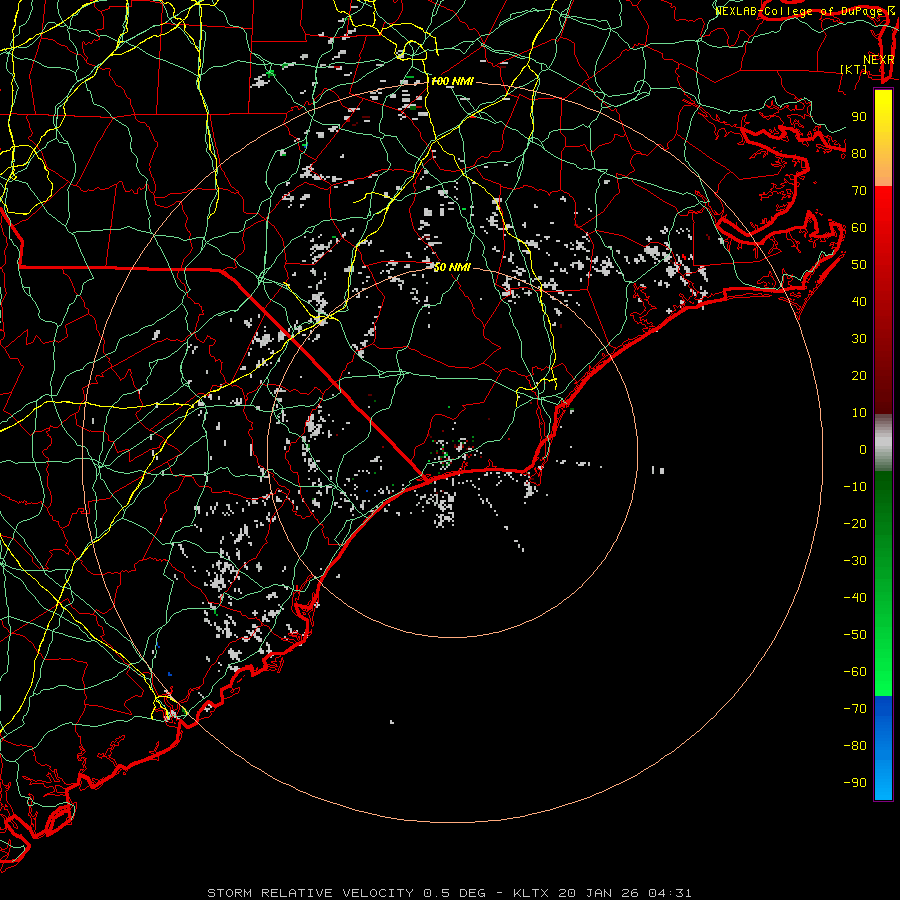Screen dimensions: 900x900
Task: Click the 0.5 DEG elevation text
Action: pos(454,893)
